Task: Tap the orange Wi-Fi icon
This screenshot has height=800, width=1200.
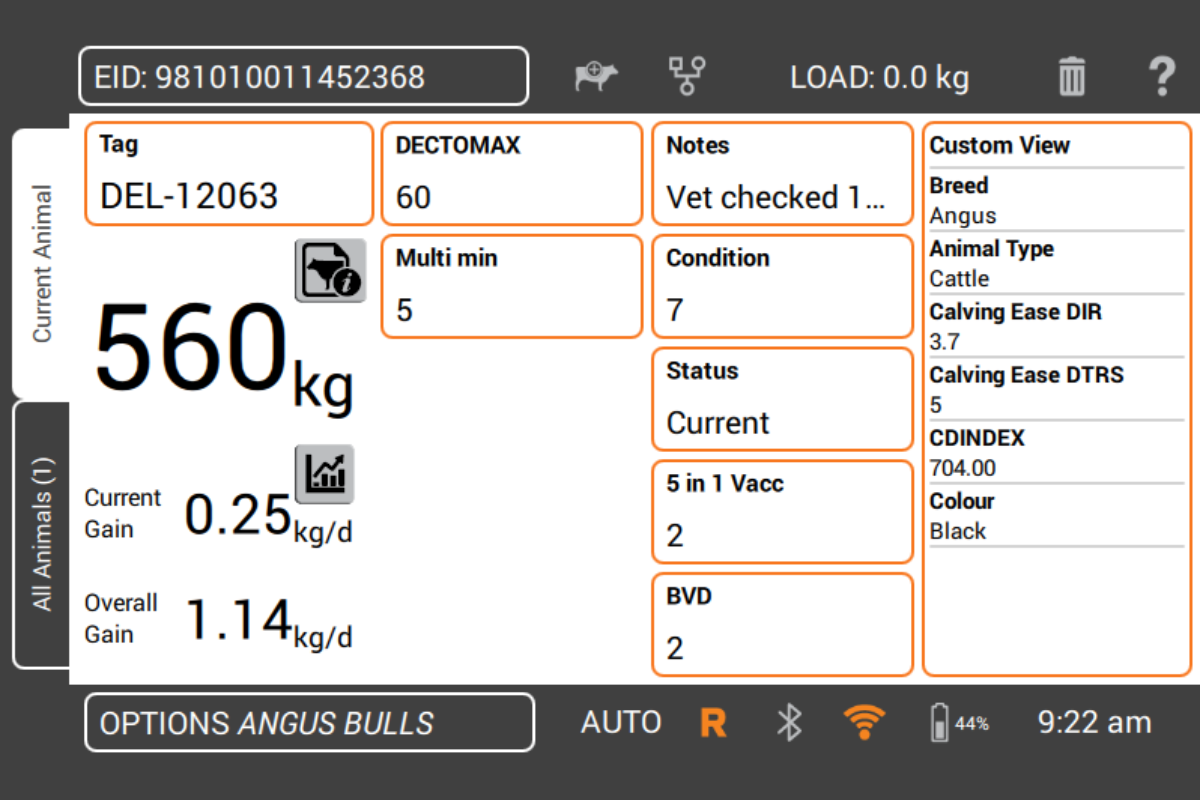Action: 864,722
